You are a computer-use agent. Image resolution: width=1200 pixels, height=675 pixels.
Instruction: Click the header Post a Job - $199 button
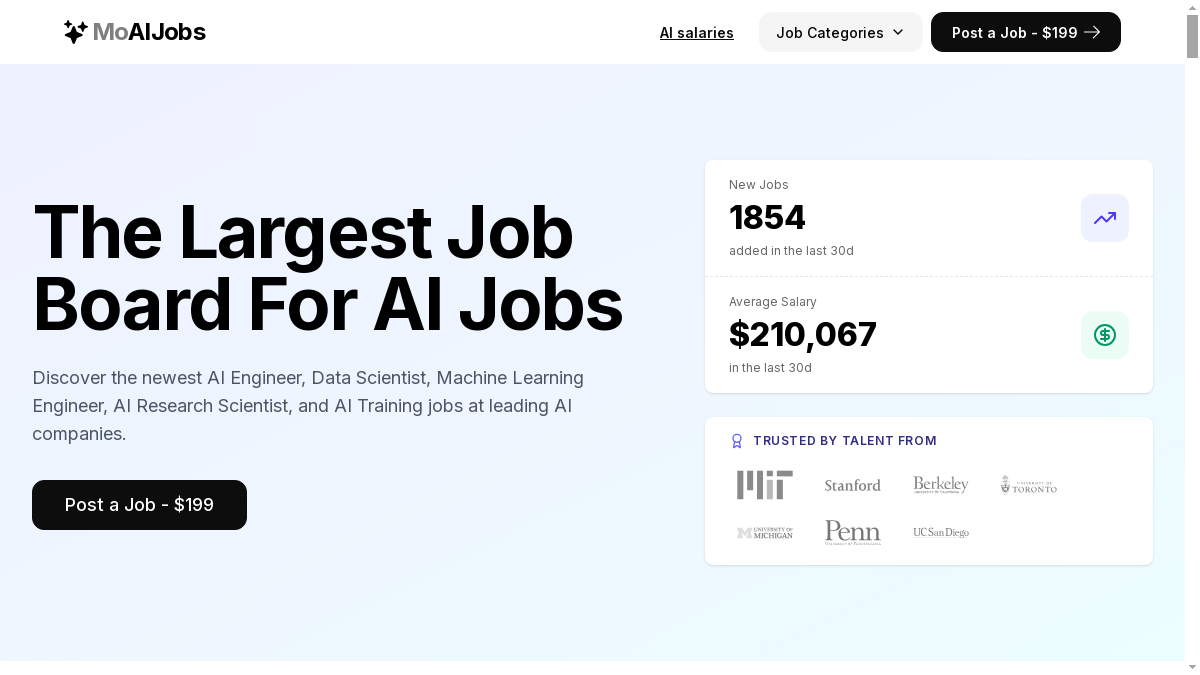(1025, 33)
